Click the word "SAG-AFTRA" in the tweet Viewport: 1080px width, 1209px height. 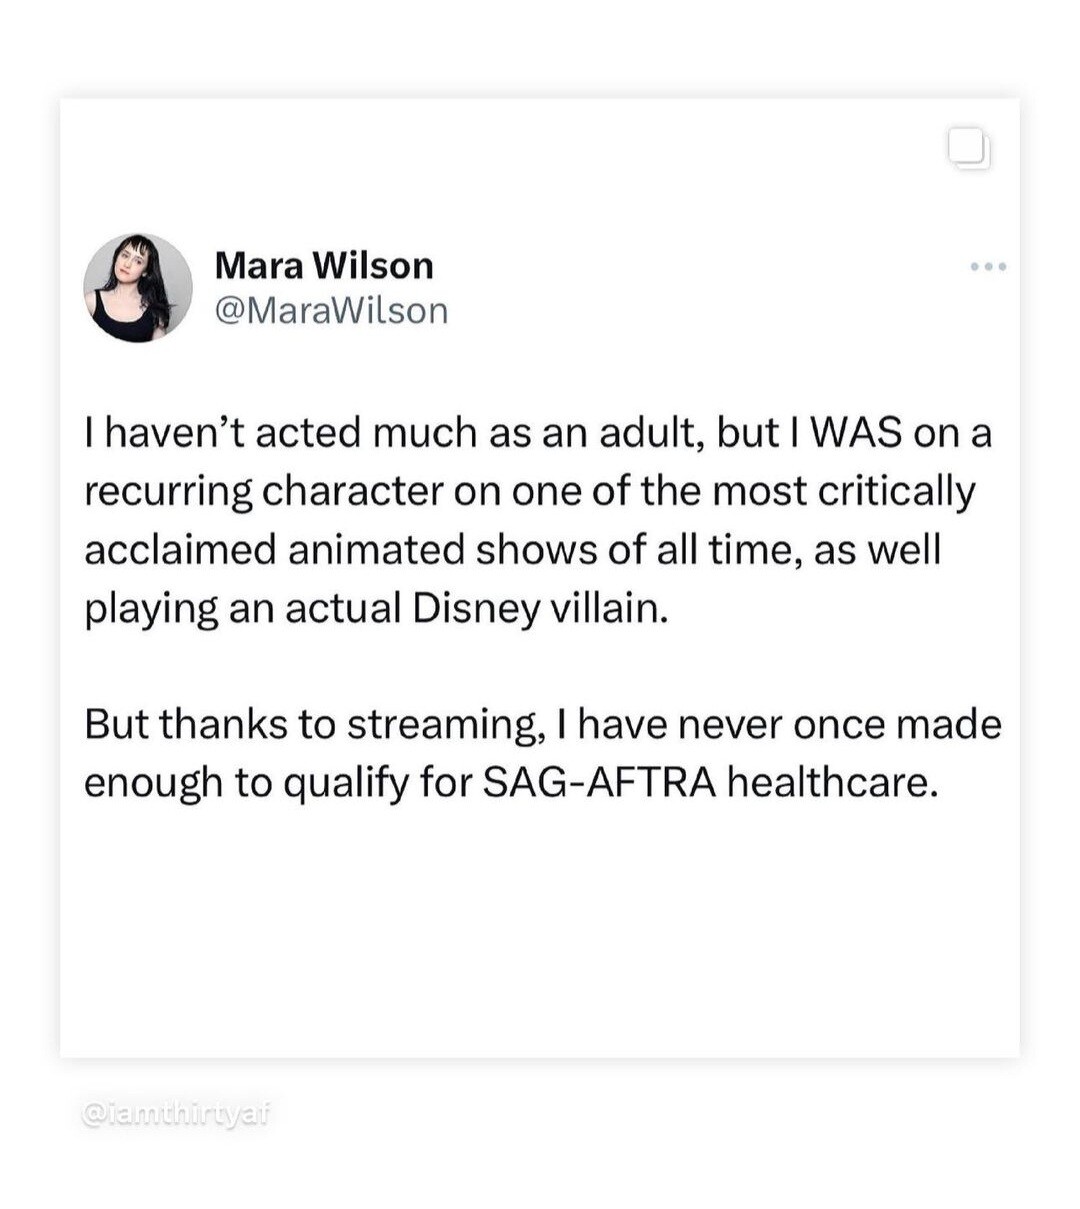(x=599, y=782)
